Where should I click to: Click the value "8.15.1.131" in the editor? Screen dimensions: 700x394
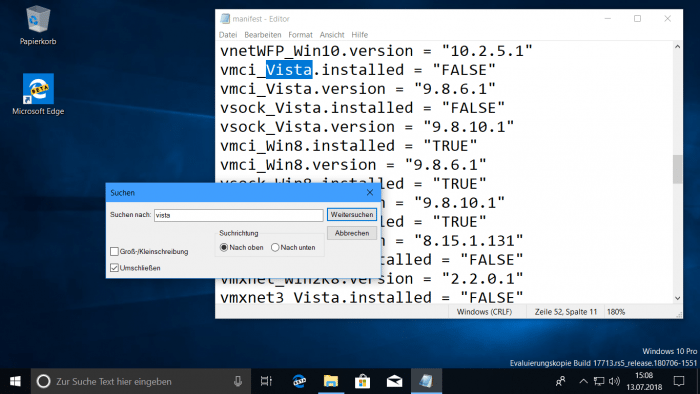[468, 241]
